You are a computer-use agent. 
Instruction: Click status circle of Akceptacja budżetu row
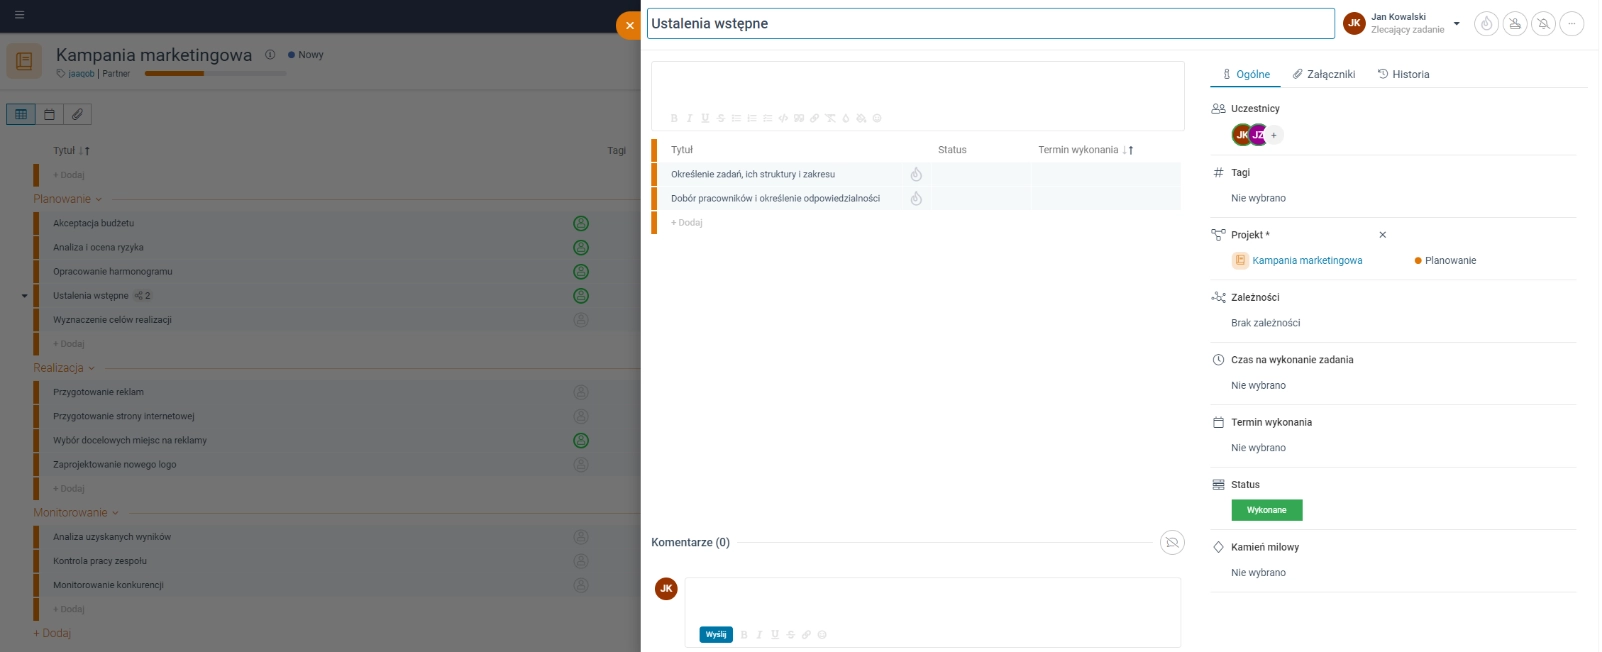tap(581, 223)
